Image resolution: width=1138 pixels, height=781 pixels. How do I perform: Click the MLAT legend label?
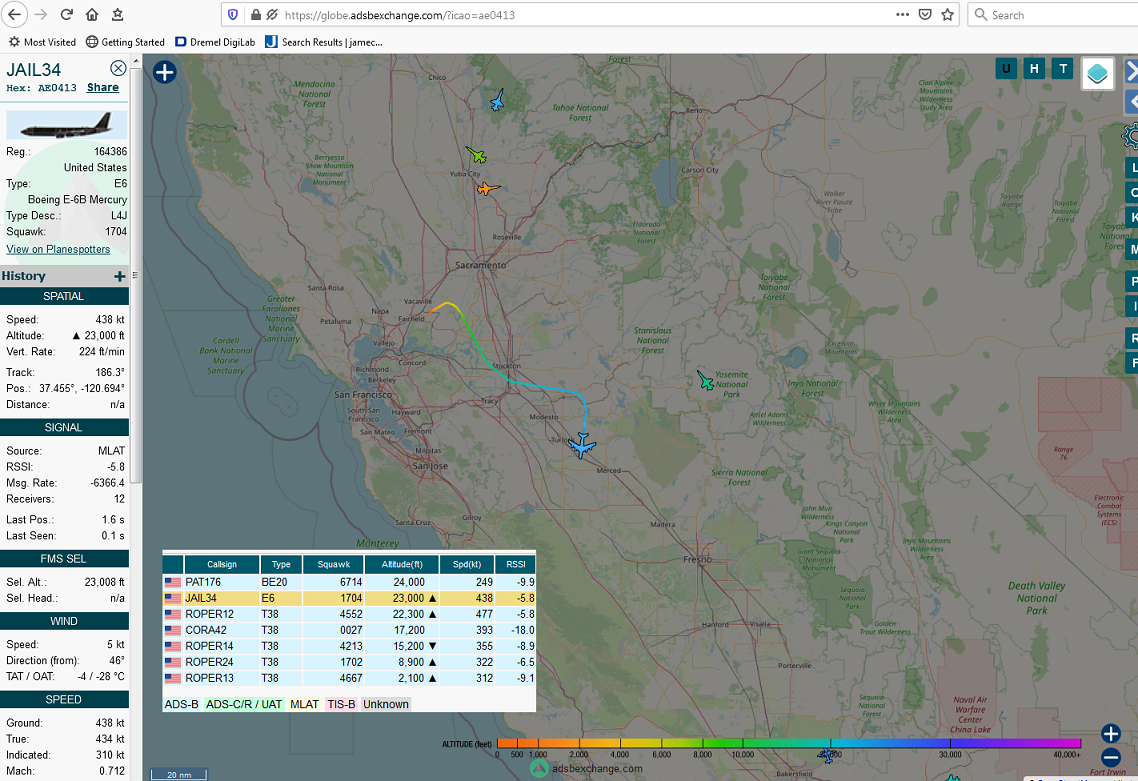pos(304,704)
